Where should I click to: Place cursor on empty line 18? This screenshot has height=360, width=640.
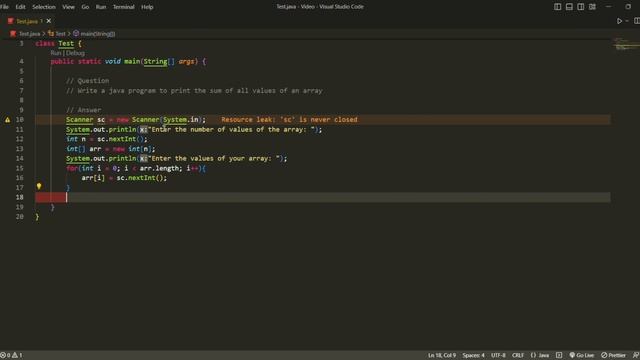click(322, 197)
